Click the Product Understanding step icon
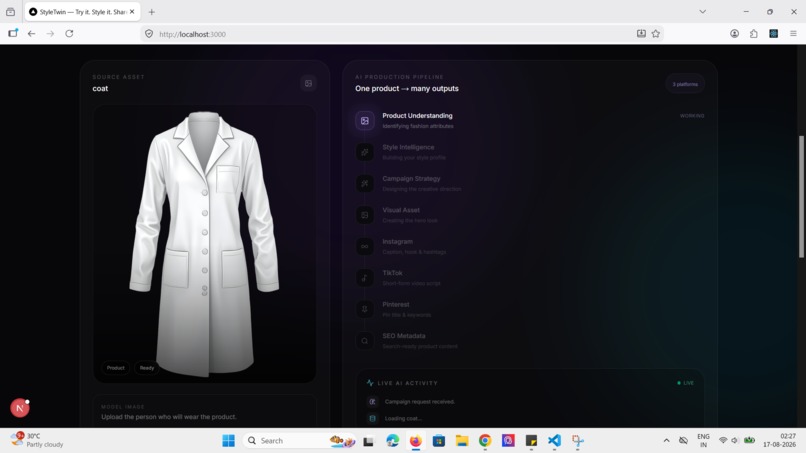The image size is (806, 453). pos(364,121)
